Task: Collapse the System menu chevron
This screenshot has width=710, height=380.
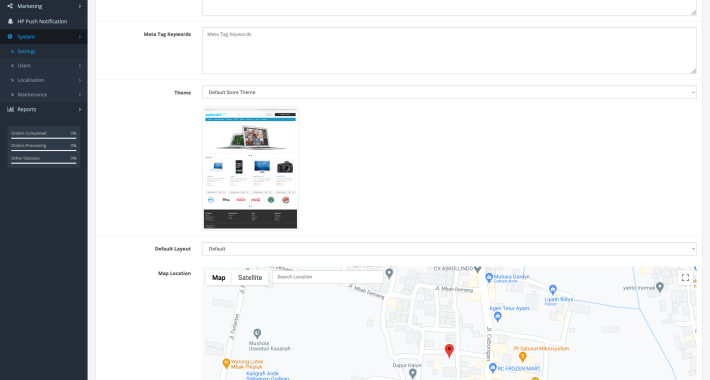Action: [80, 37]
